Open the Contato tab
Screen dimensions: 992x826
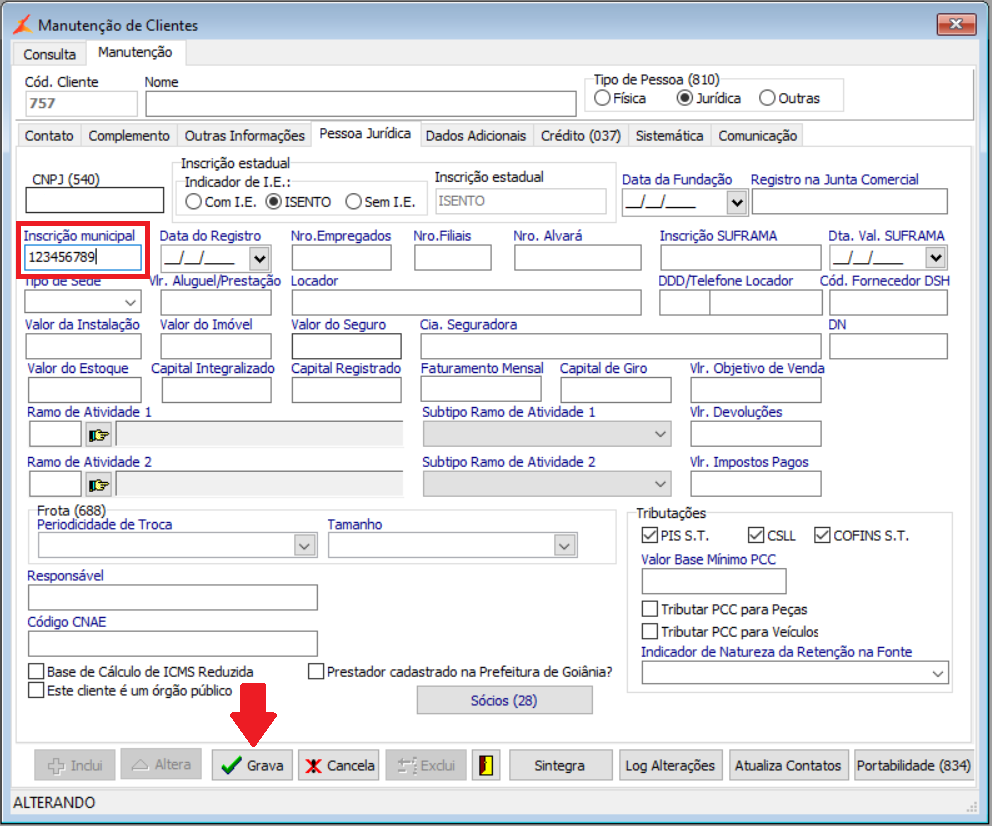point(49,135)
